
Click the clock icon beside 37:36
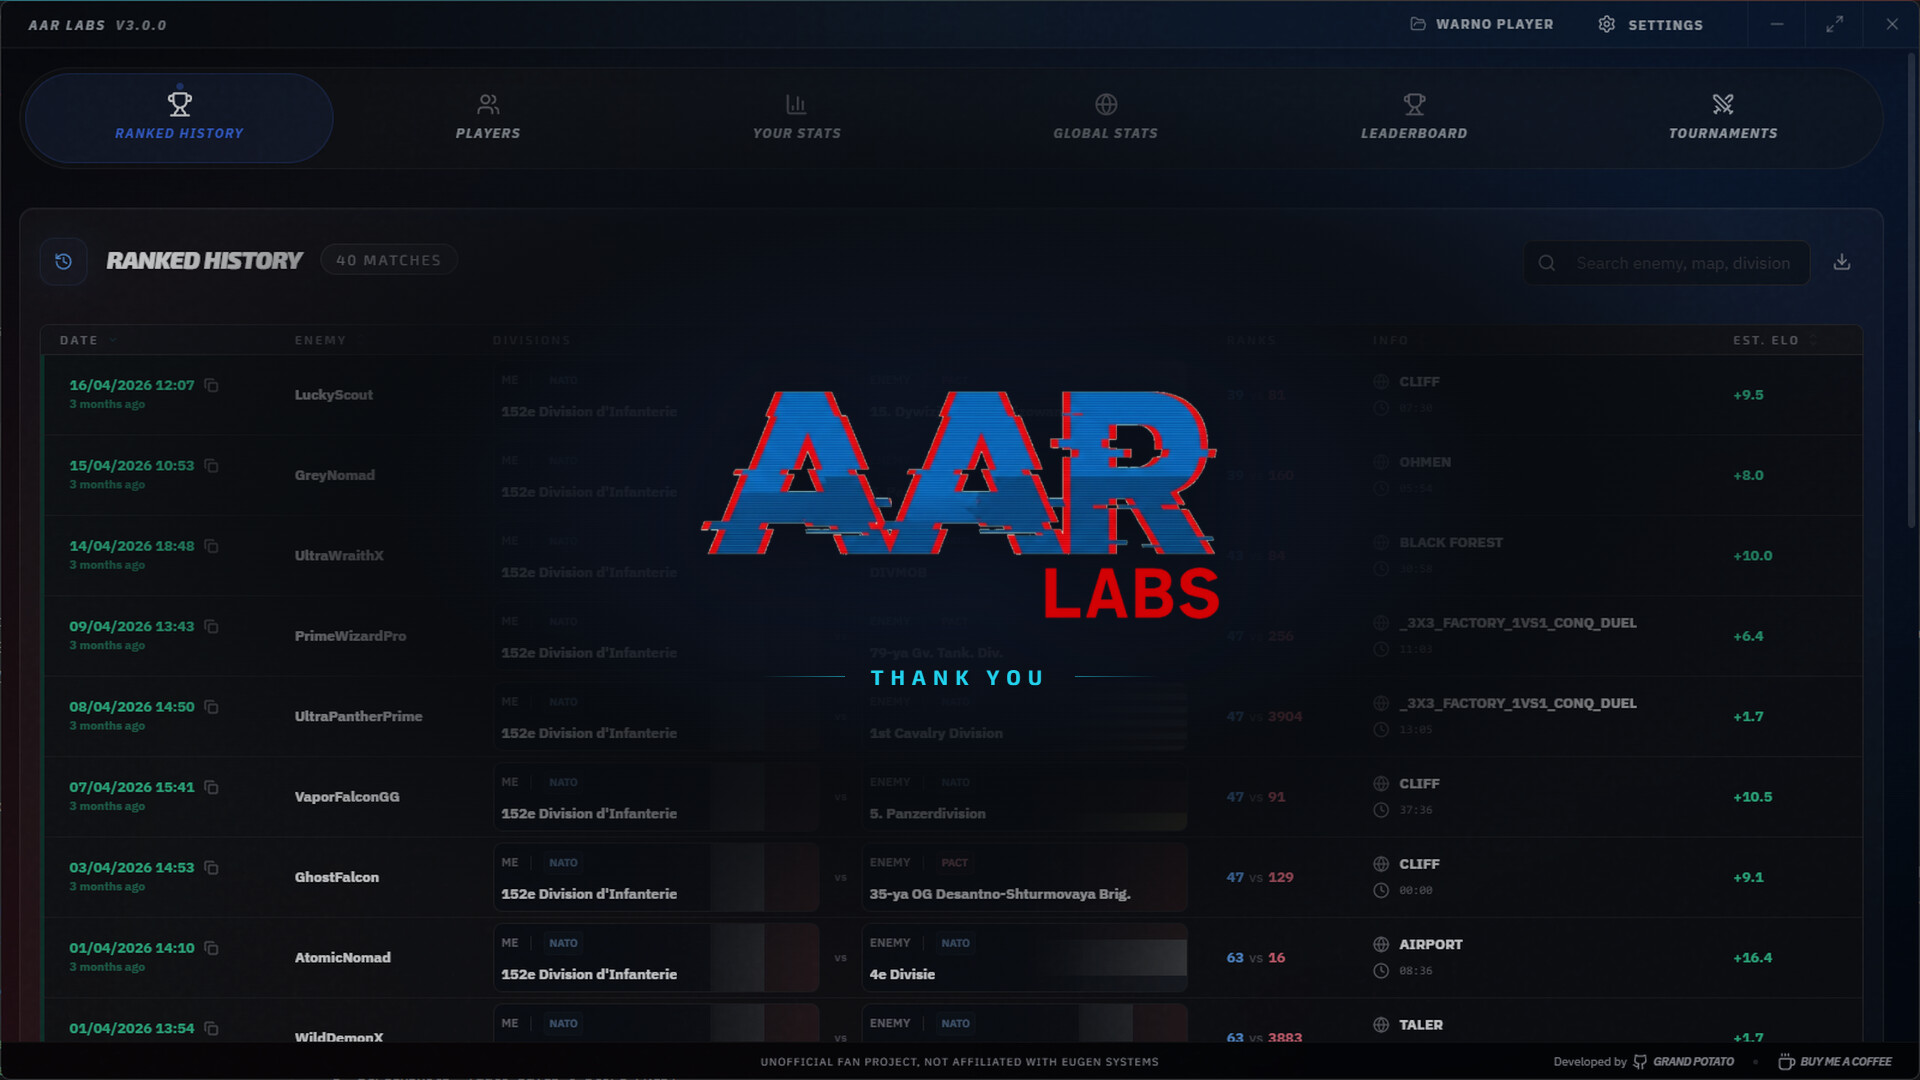pos(1381,810)
